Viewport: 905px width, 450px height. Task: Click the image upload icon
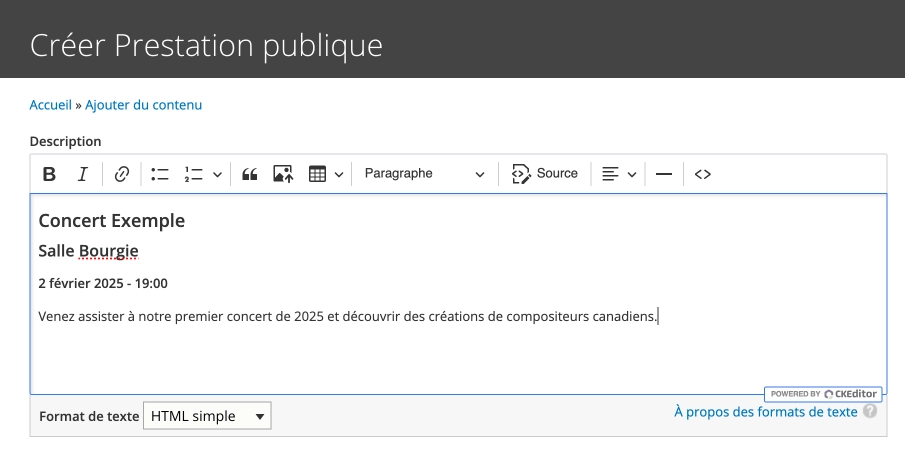(x=283, y=174)
